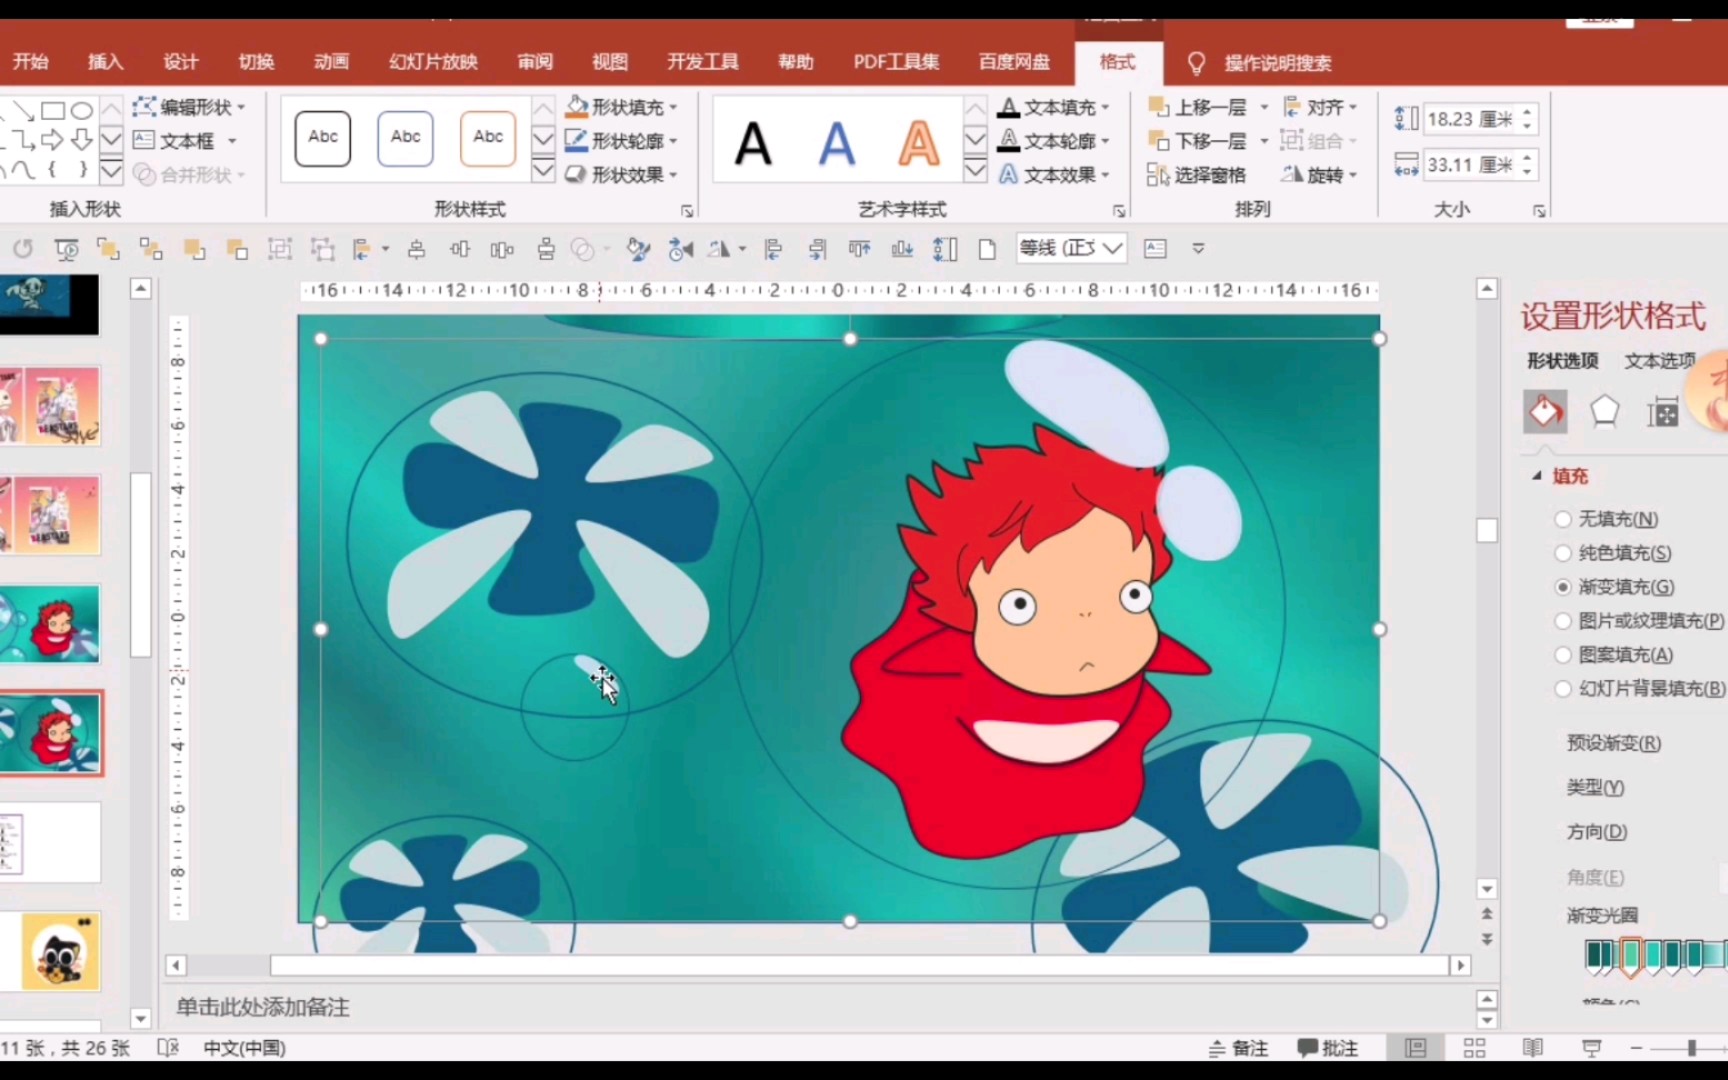Screen dimensions: 1728x1080
Task: Click 下移一层 send backward
Action: (x=1197, y=141)
